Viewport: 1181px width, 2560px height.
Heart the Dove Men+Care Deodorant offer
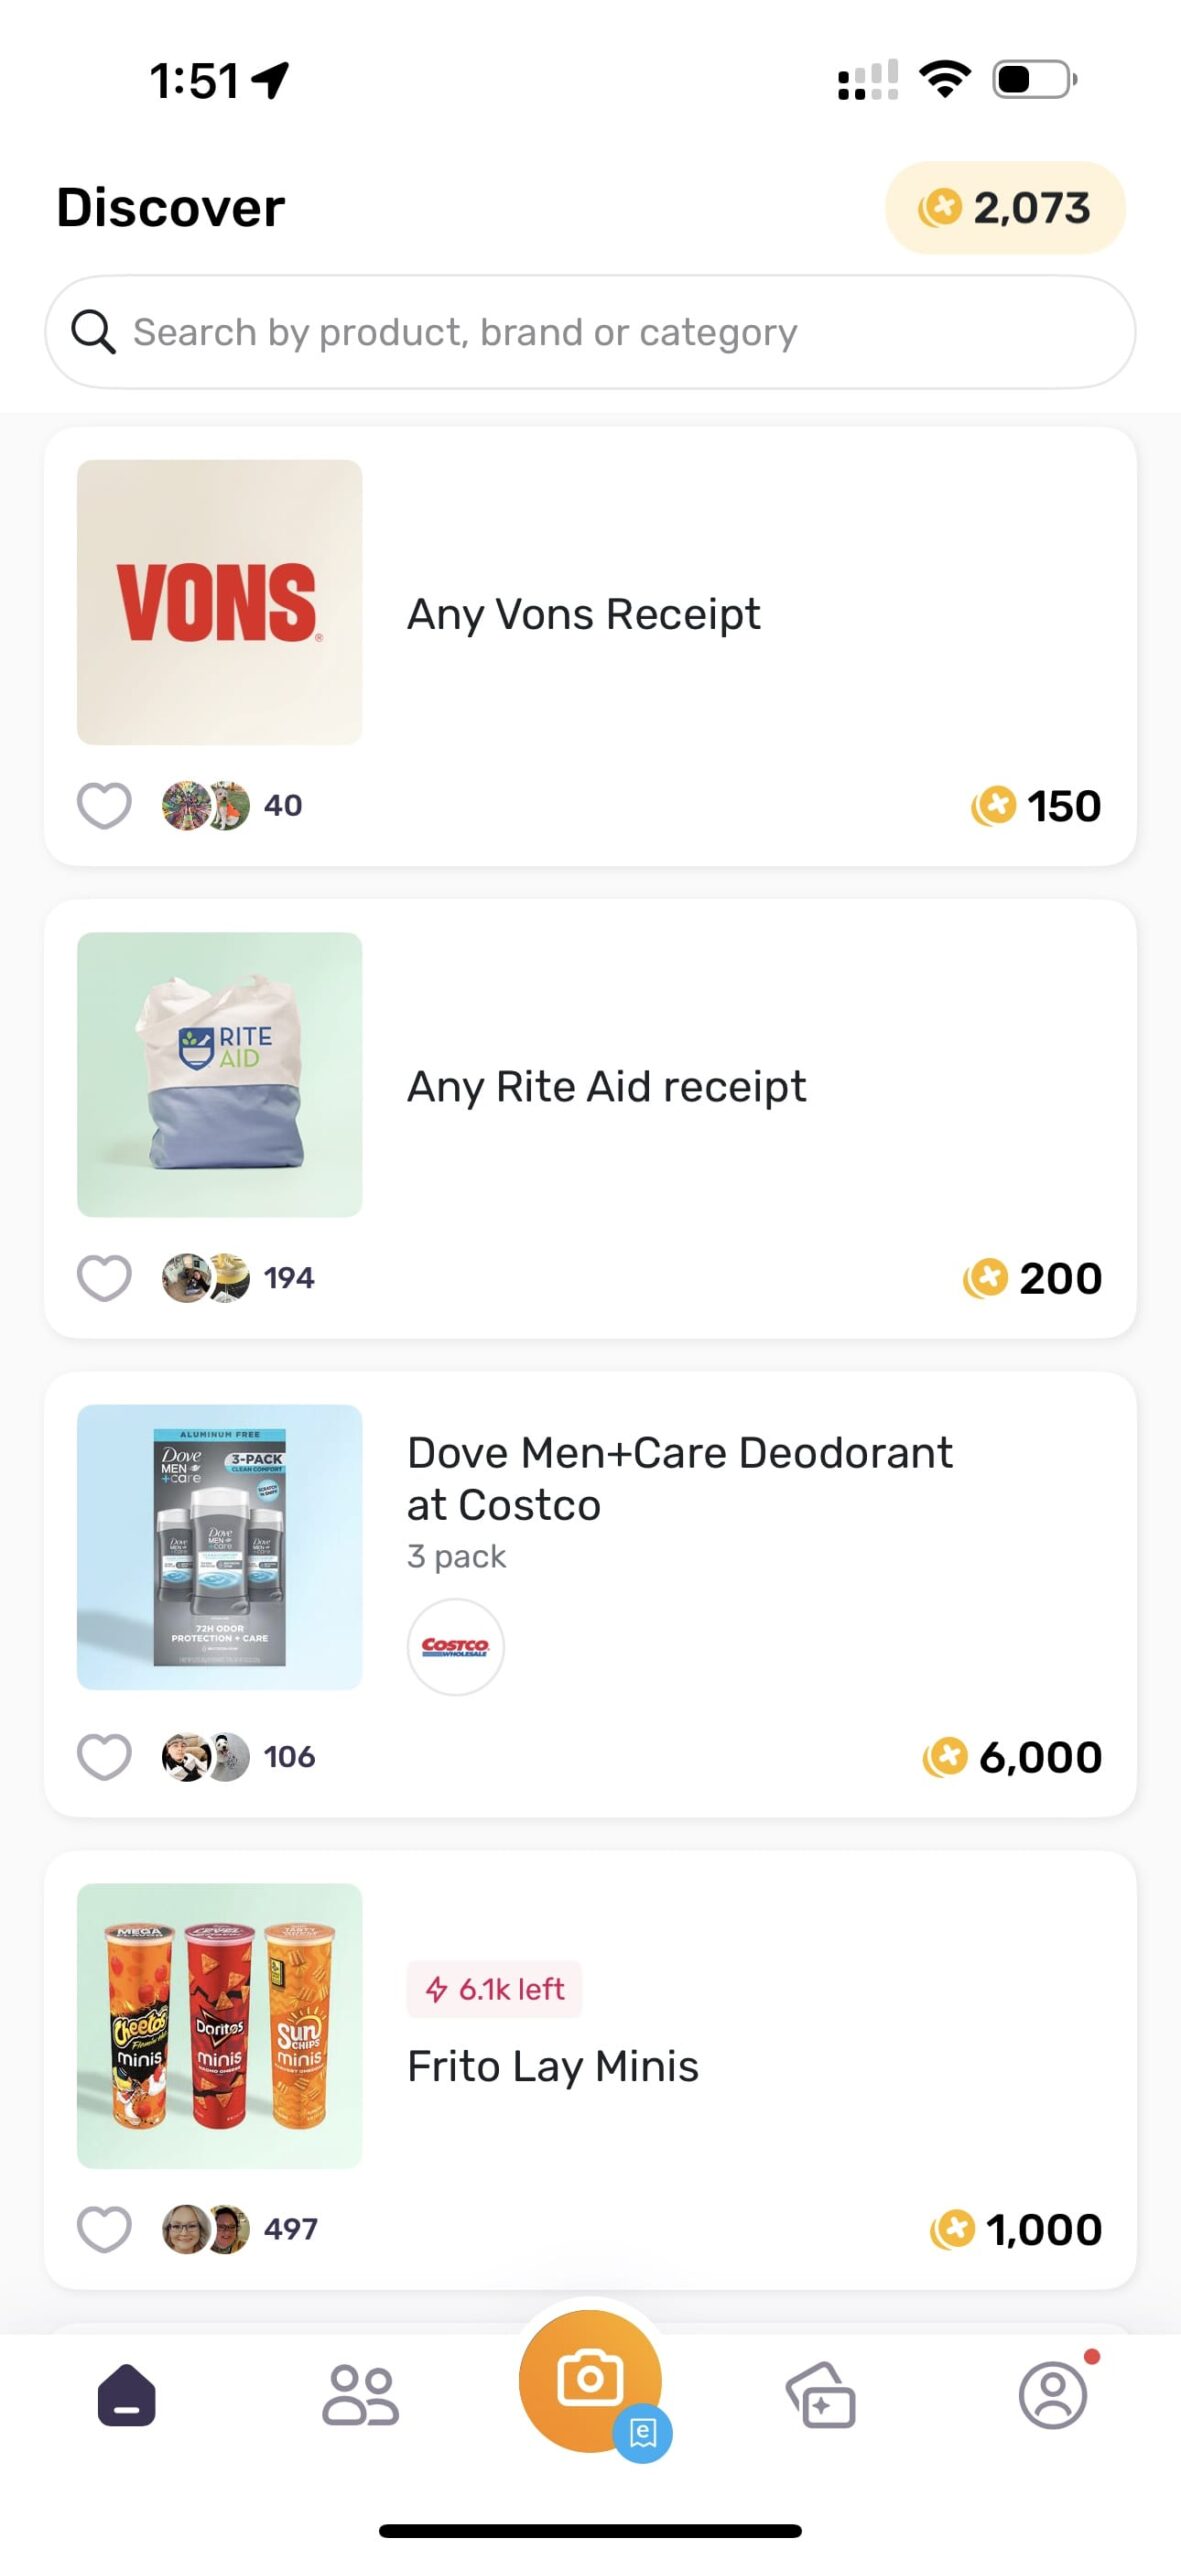click(104, 1756)
